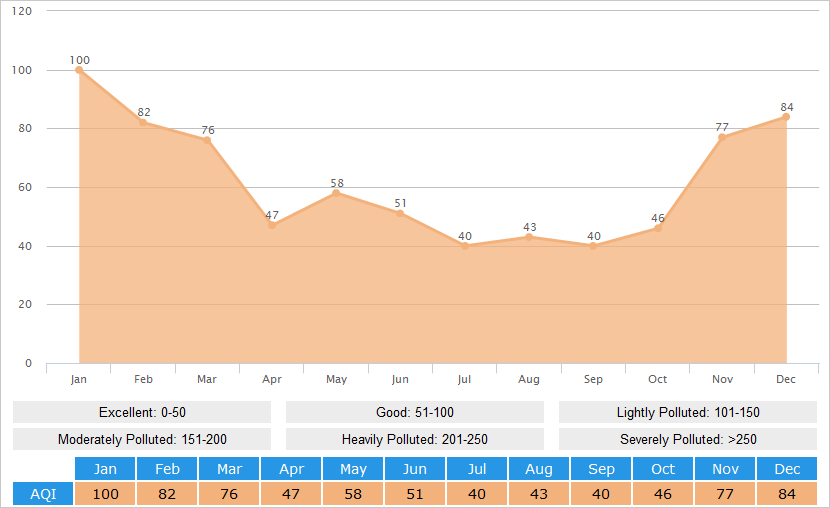830x508 pixels.
Task: Click the January data point labeled 100
Action: 79,70
